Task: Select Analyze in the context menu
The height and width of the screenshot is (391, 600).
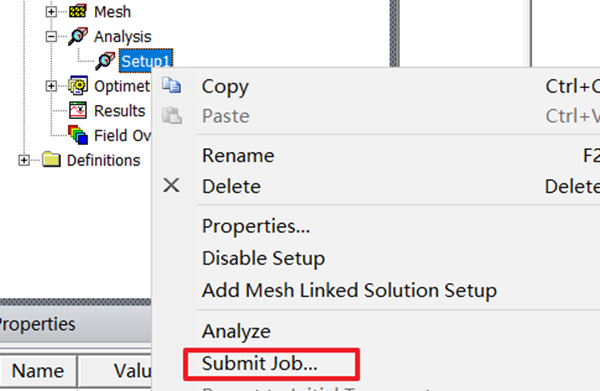Action: pos(236,331)
